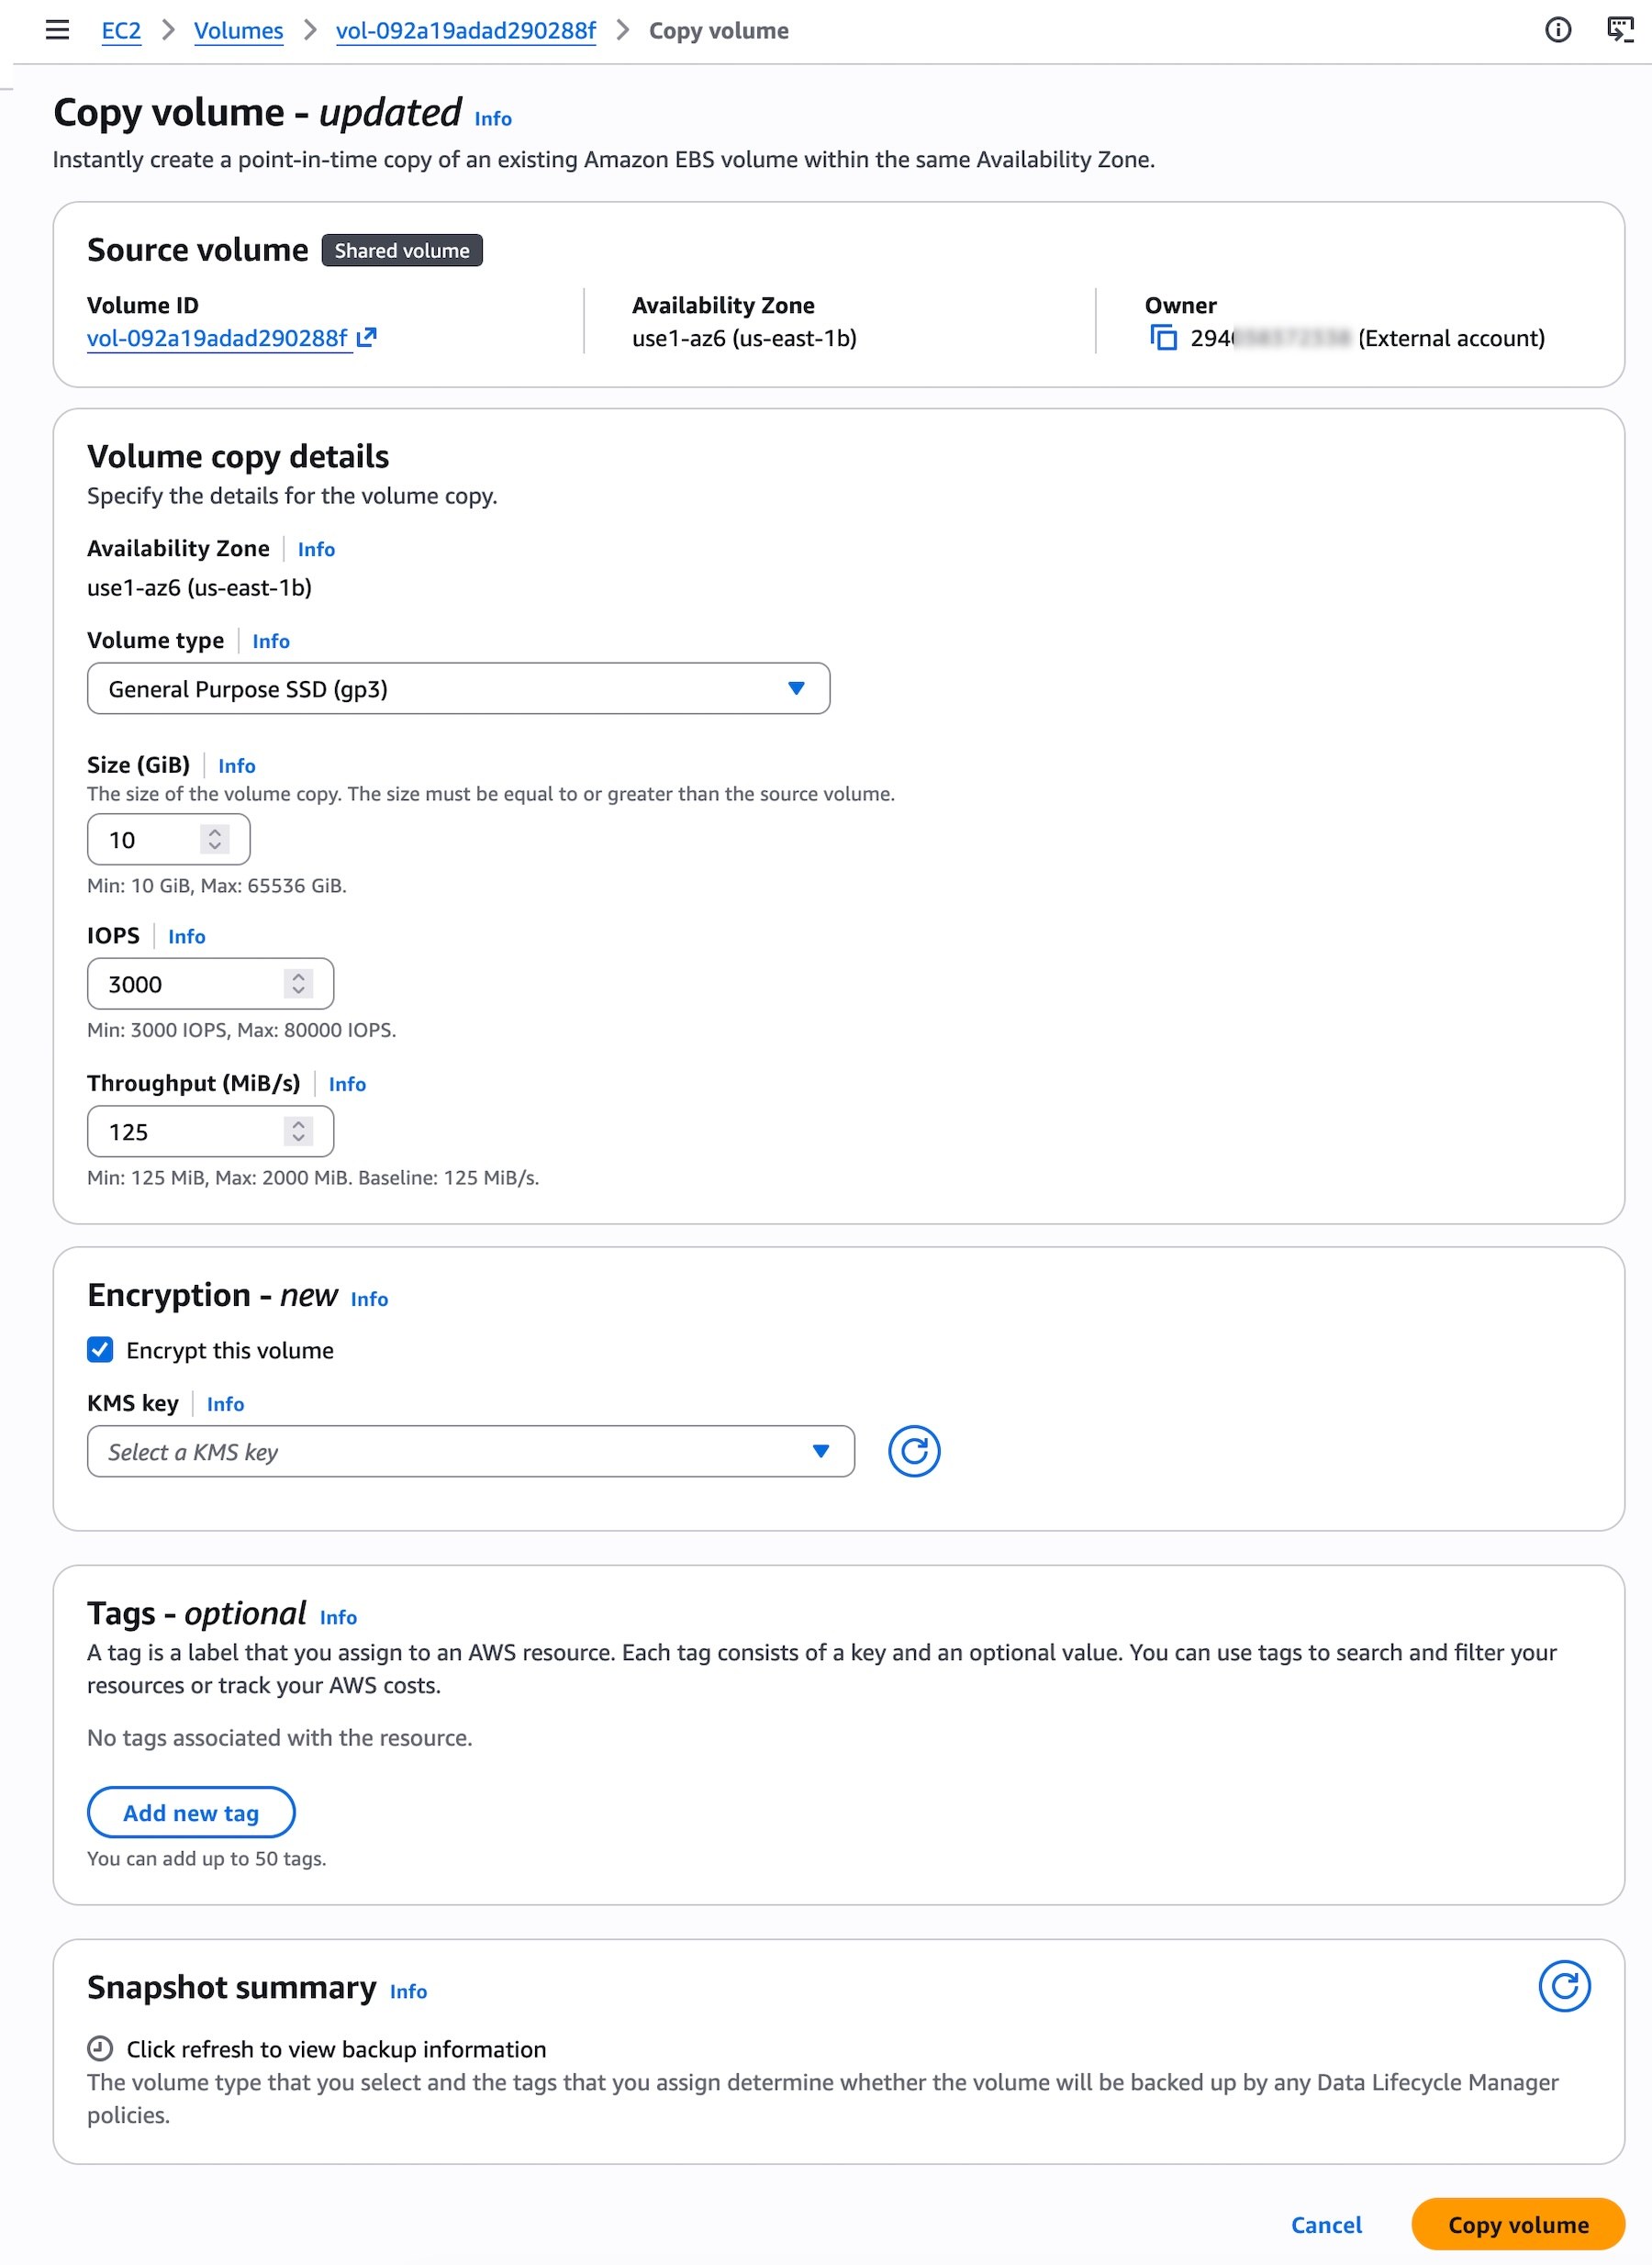Click the info circle icon in the top bar
1652x2265 pixels.
tap(1557, 30)
